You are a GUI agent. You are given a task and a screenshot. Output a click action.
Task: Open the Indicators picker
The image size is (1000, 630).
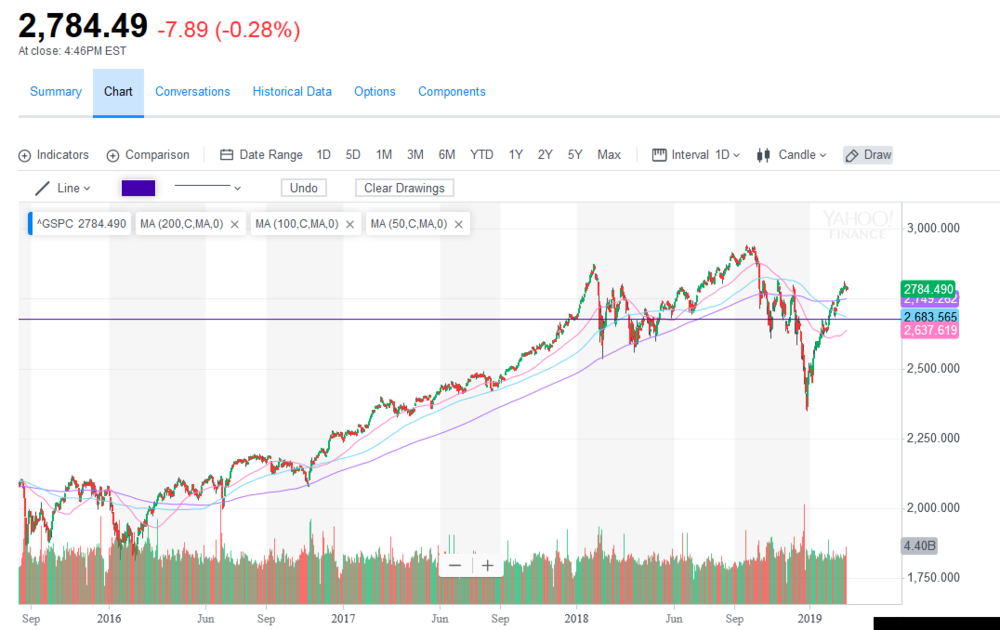point(53,154)
